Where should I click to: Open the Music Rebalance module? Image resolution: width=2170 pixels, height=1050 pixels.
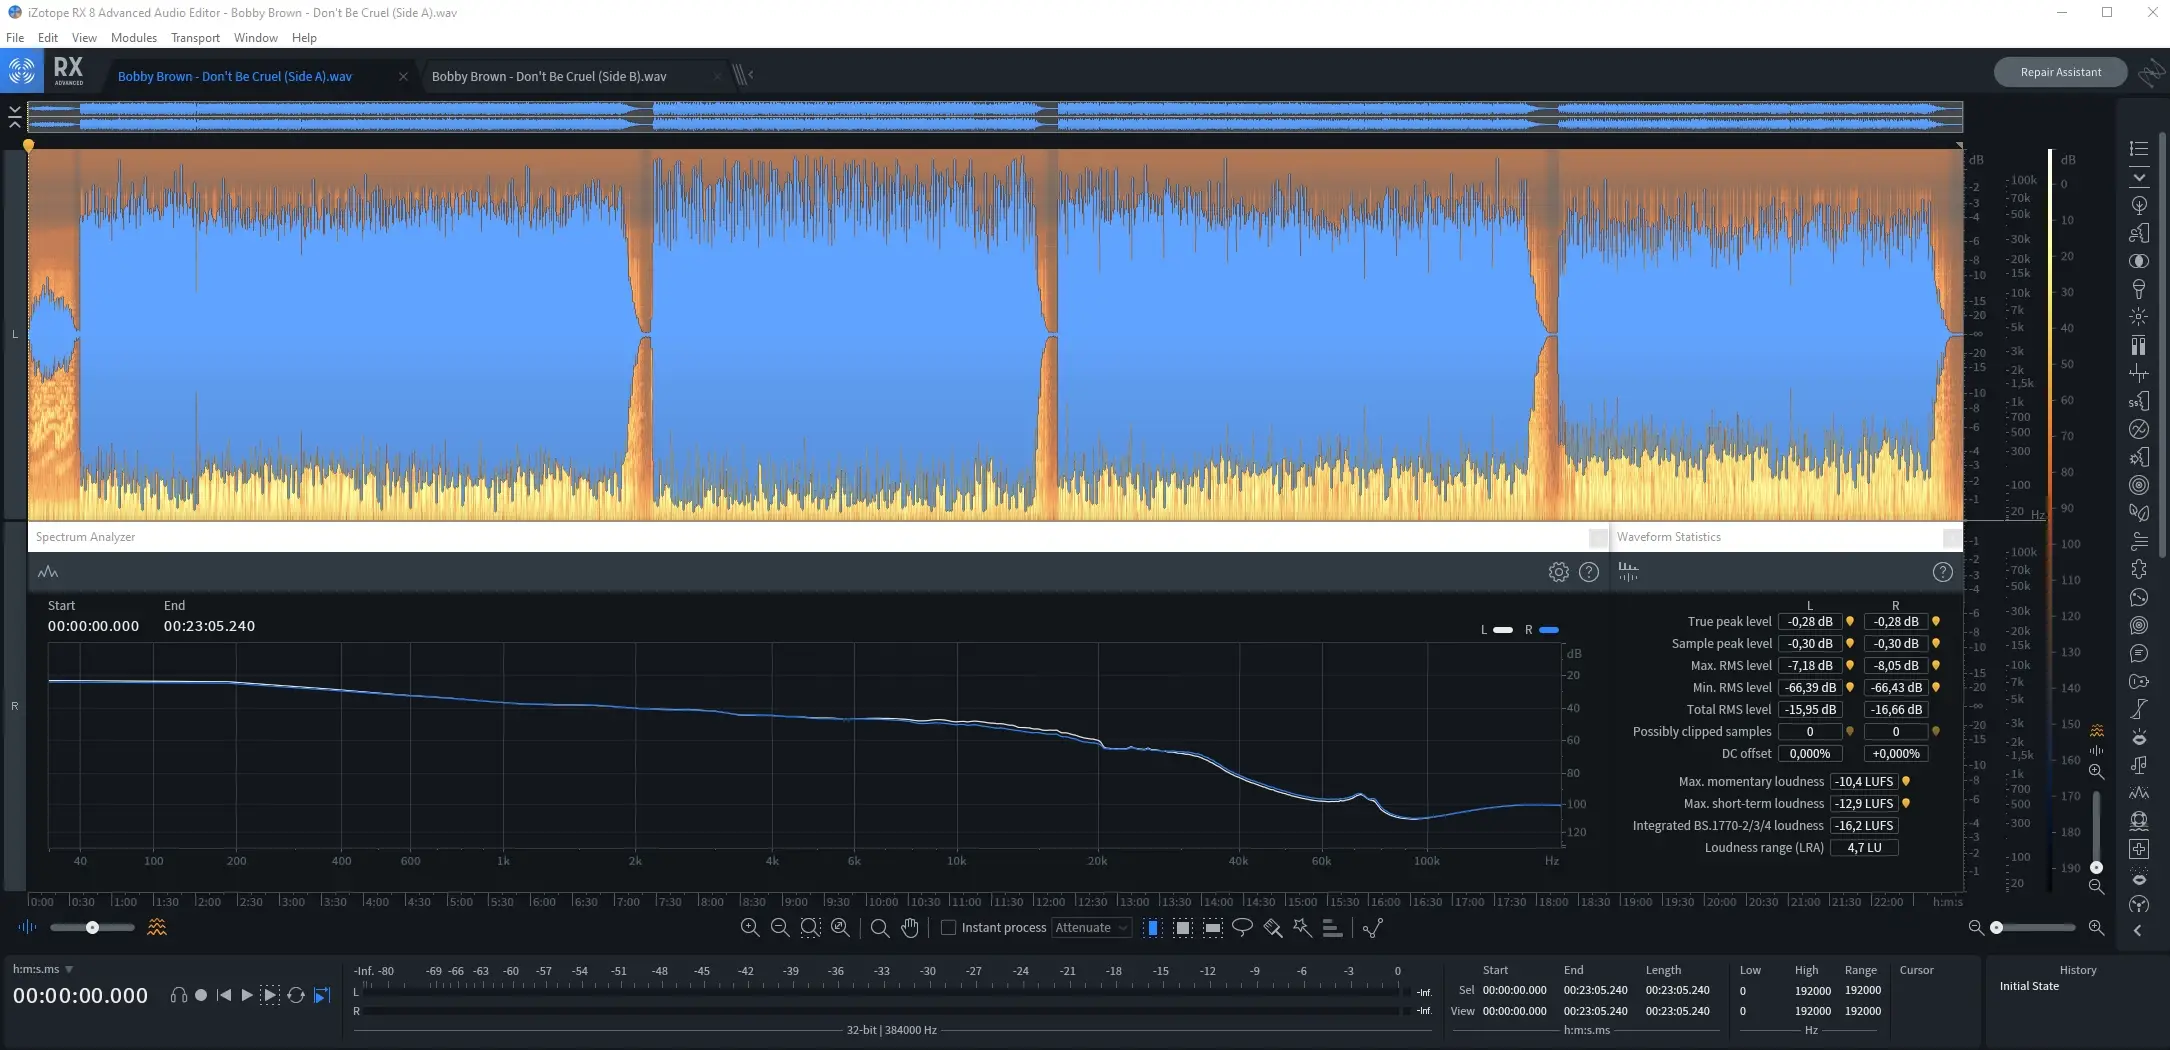click(x=2139, y=765)
